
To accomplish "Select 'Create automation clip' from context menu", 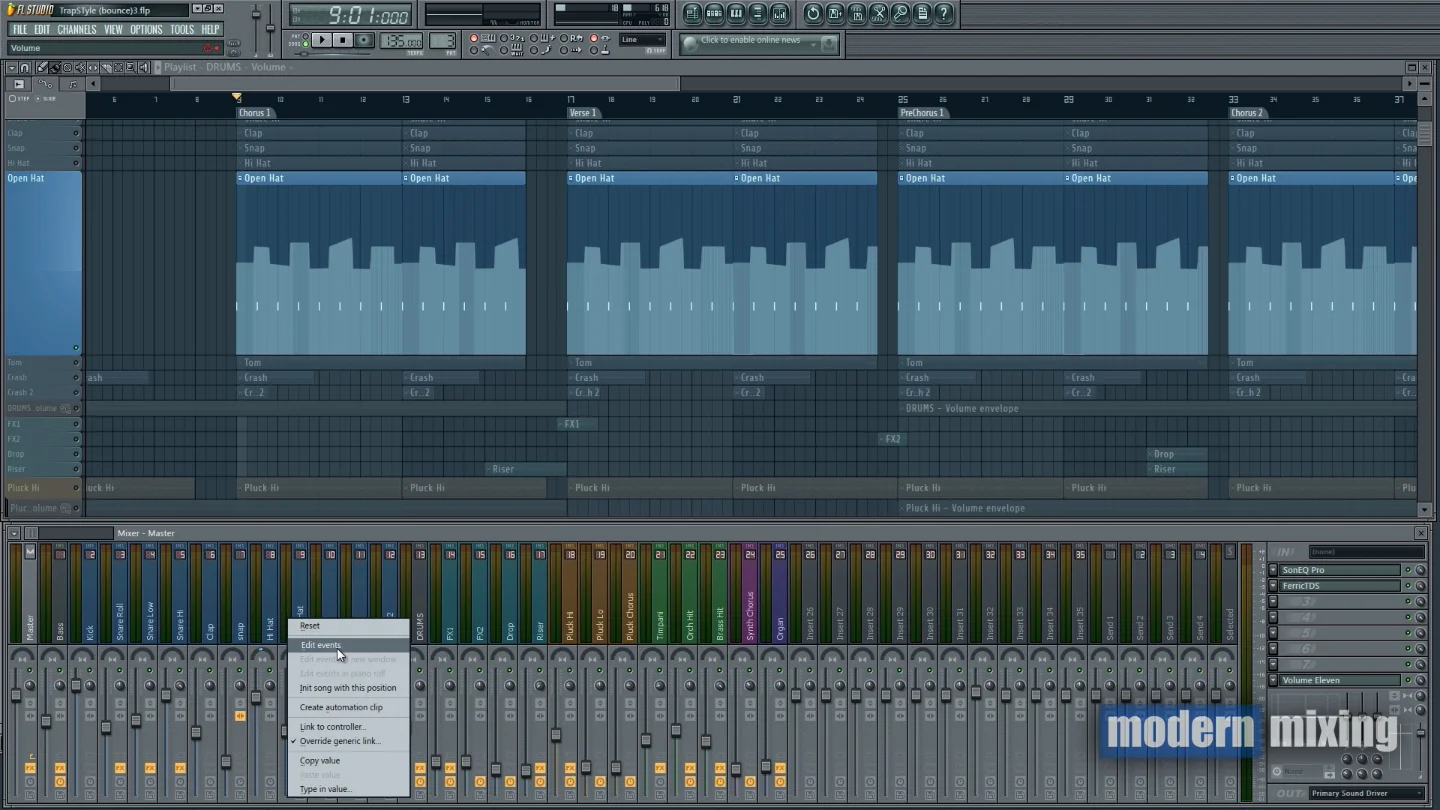I will tap(341, 707).
